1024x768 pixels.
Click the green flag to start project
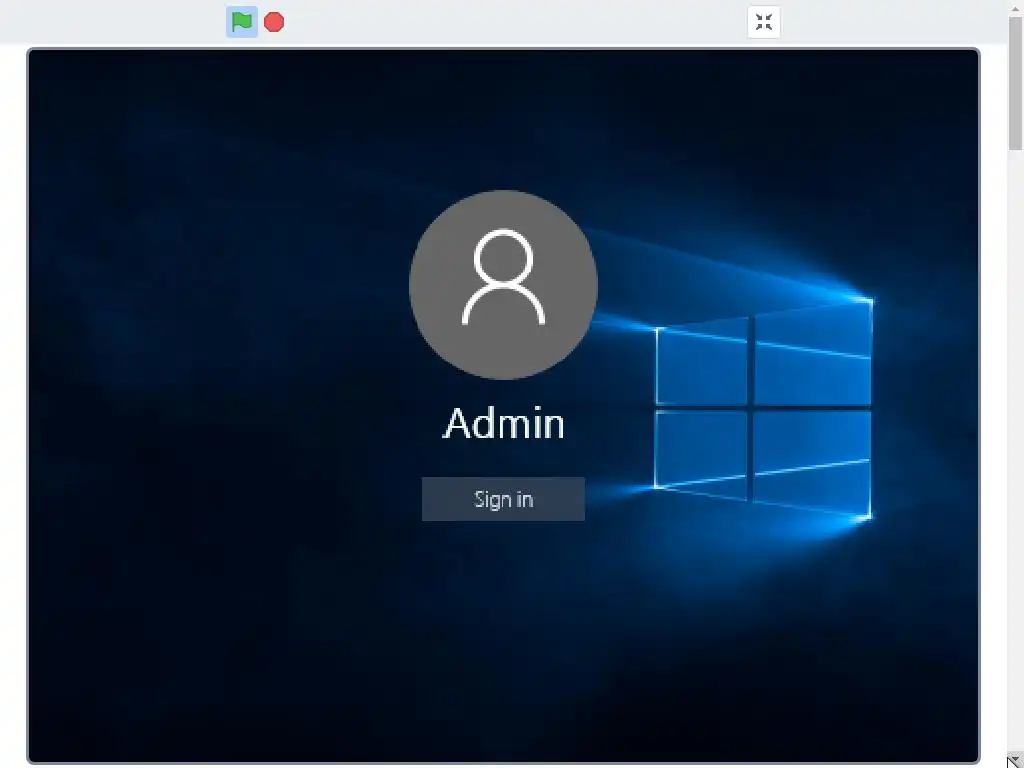242,22
